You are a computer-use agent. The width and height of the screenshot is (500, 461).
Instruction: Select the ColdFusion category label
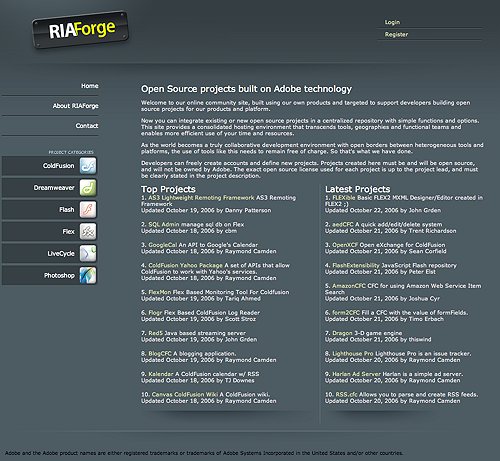[x=59, y=166]
